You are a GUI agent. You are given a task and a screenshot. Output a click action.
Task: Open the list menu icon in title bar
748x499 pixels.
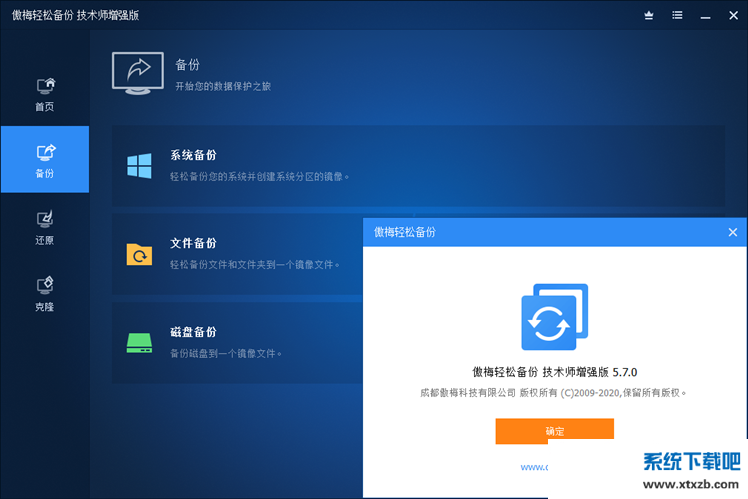click(678, 15)
